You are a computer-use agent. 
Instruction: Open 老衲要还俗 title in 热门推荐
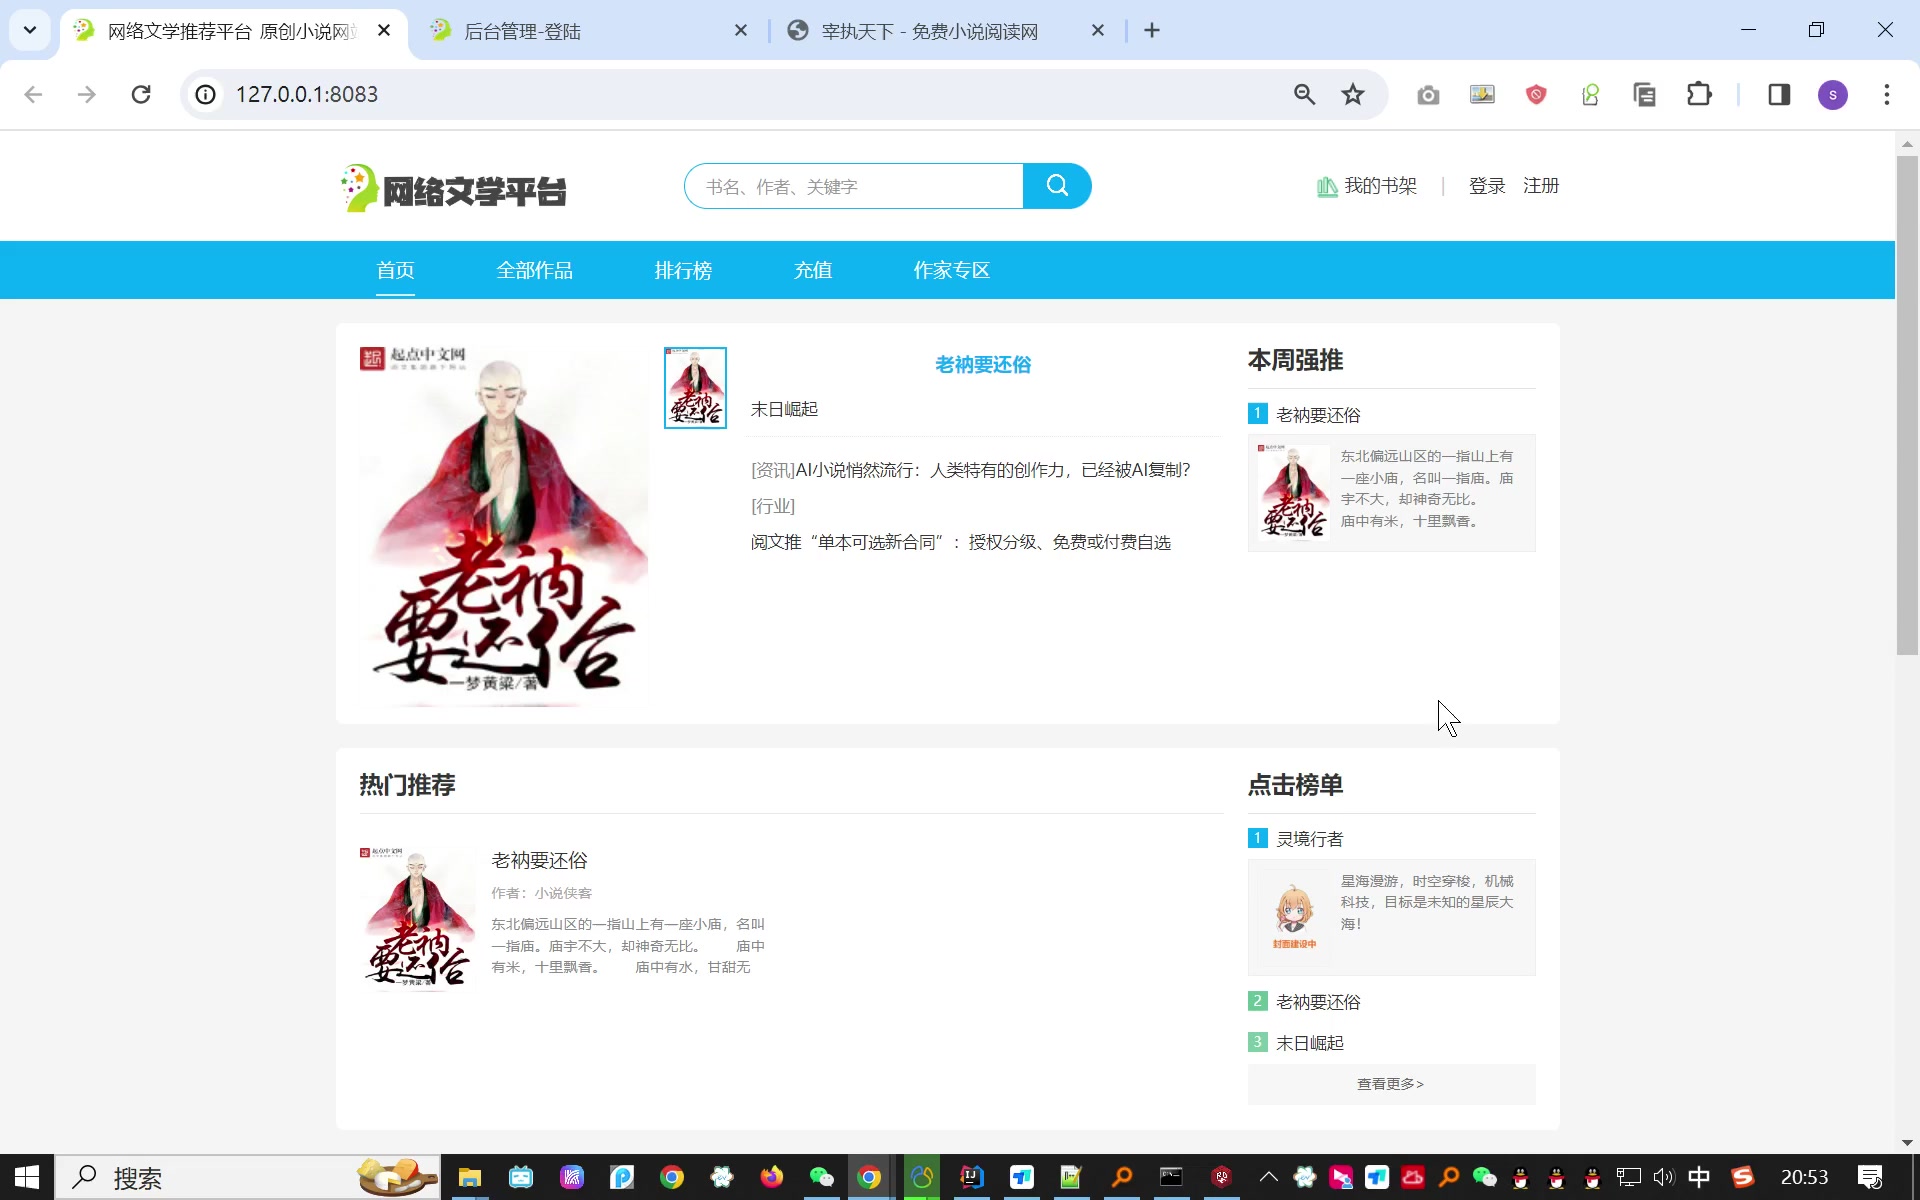tap(539, 860)
